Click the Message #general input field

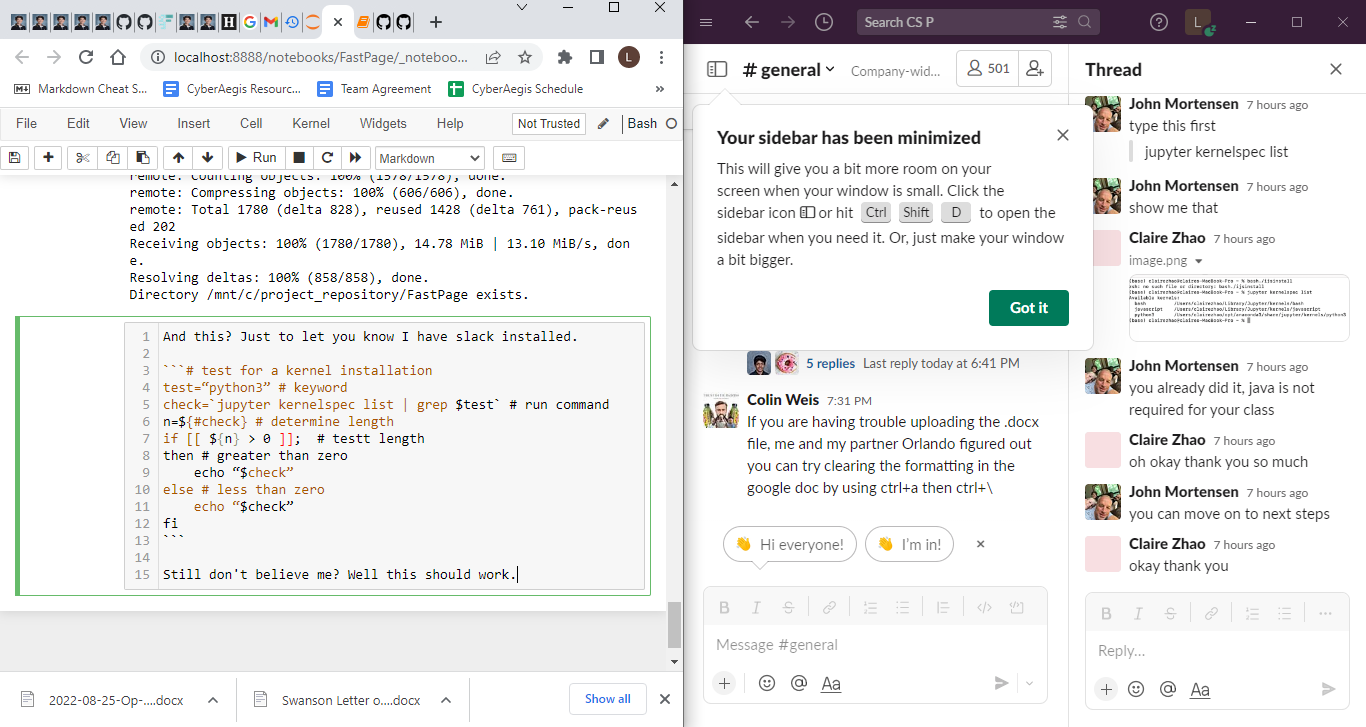pyautogui.click(x=875, y=645)
